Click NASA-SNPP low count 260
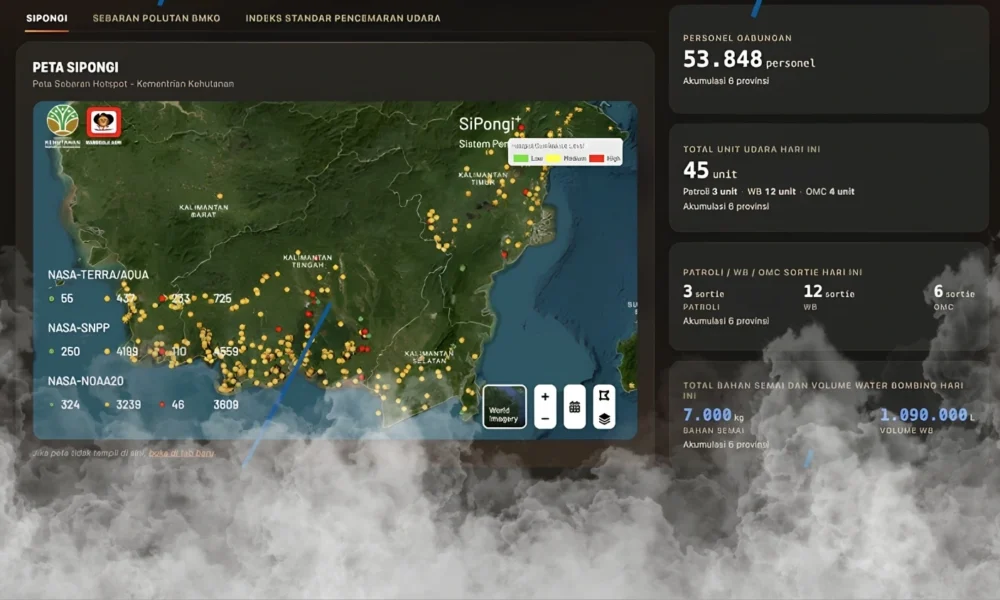Image resolution: width=1000 pixels, height=600 pixels. 70,351
